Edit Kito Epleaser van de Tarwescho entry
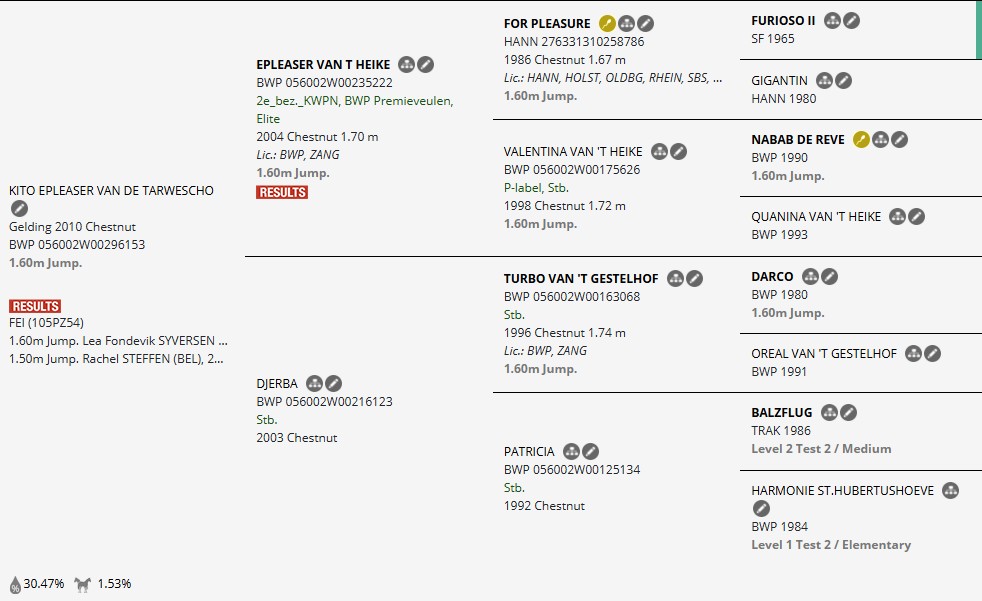982x601 pixels. tap(19, 209)
